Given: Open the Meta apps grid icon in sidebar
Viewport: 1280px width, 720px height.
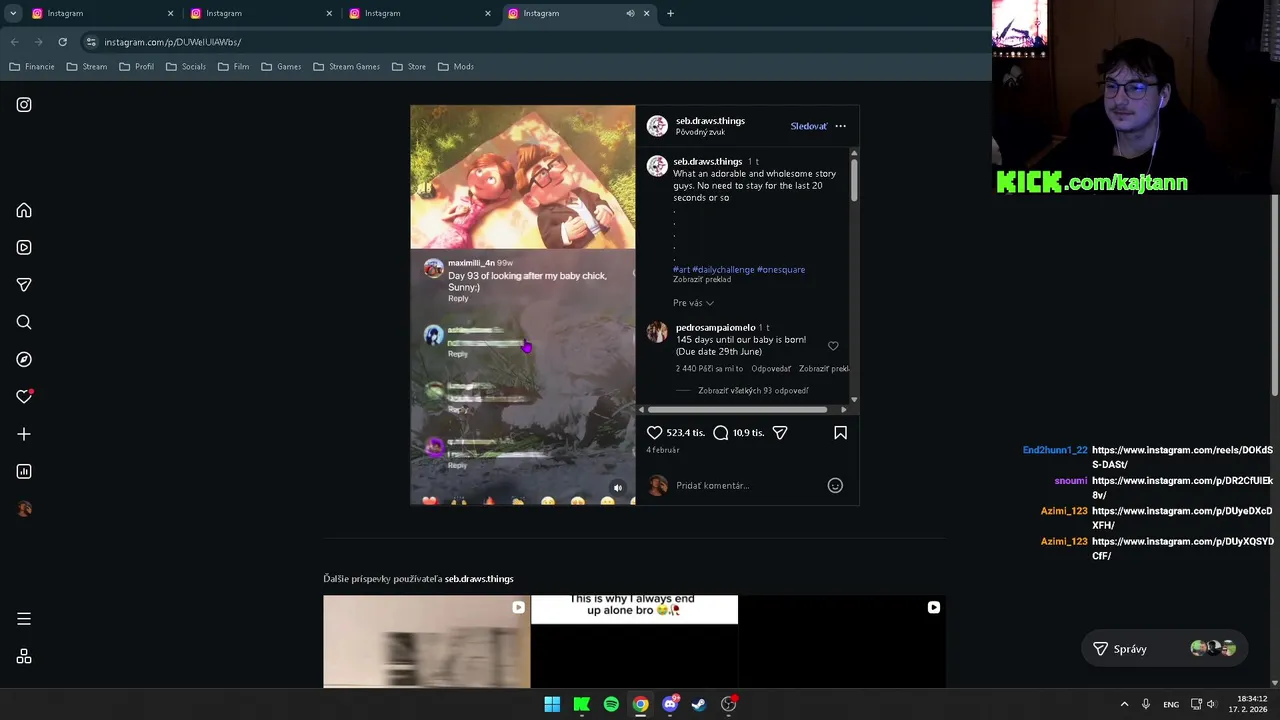Looking at the screenshot, I should coord(24,657).
